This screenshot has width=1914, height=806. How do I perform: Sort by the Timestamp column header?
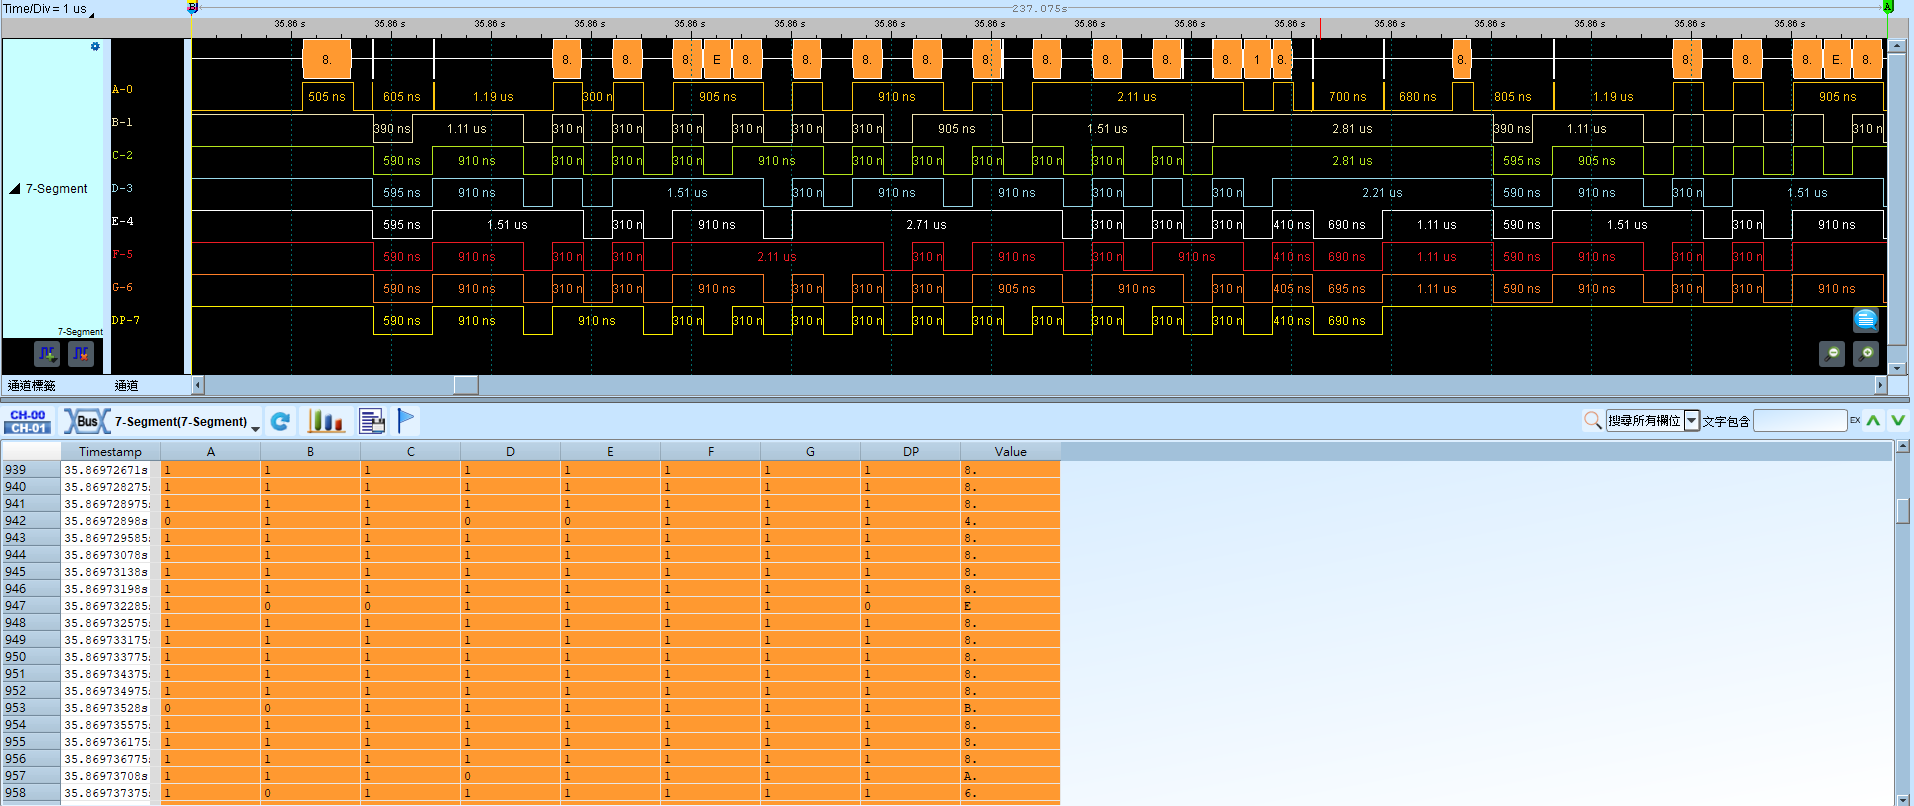110,451
